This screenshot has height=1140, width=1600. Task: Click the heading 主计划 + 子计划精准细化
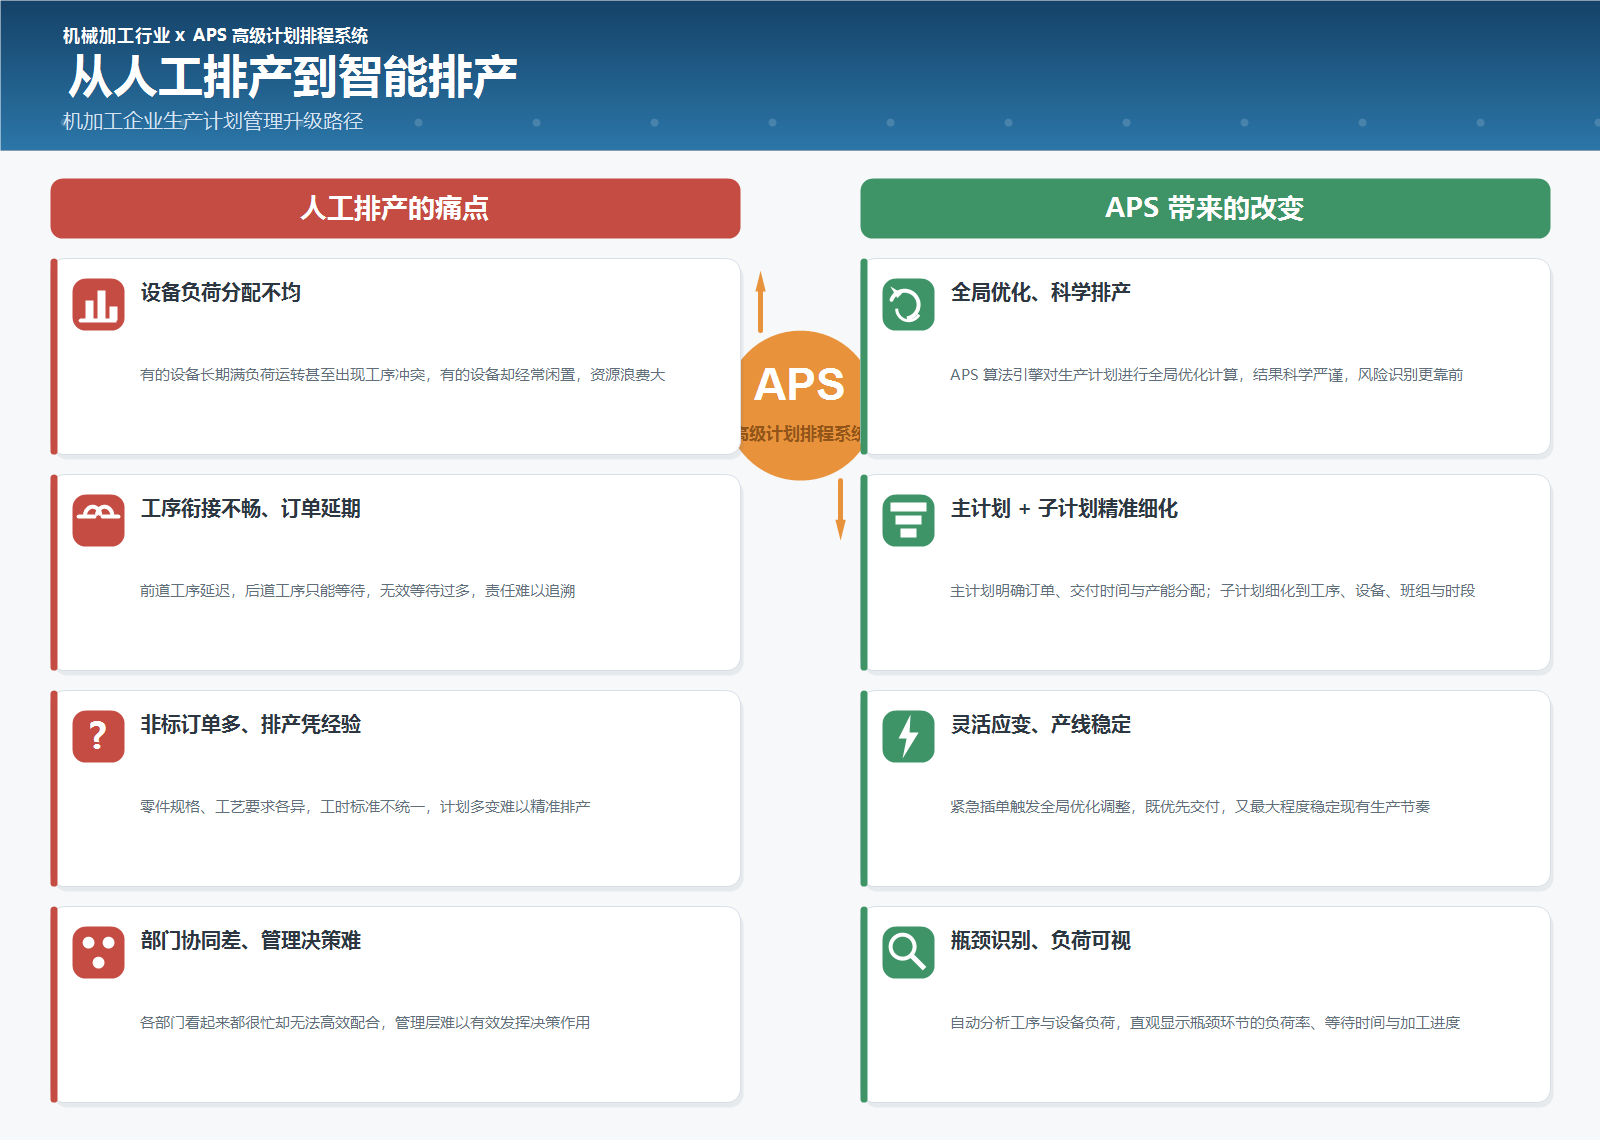[1064, 508]
